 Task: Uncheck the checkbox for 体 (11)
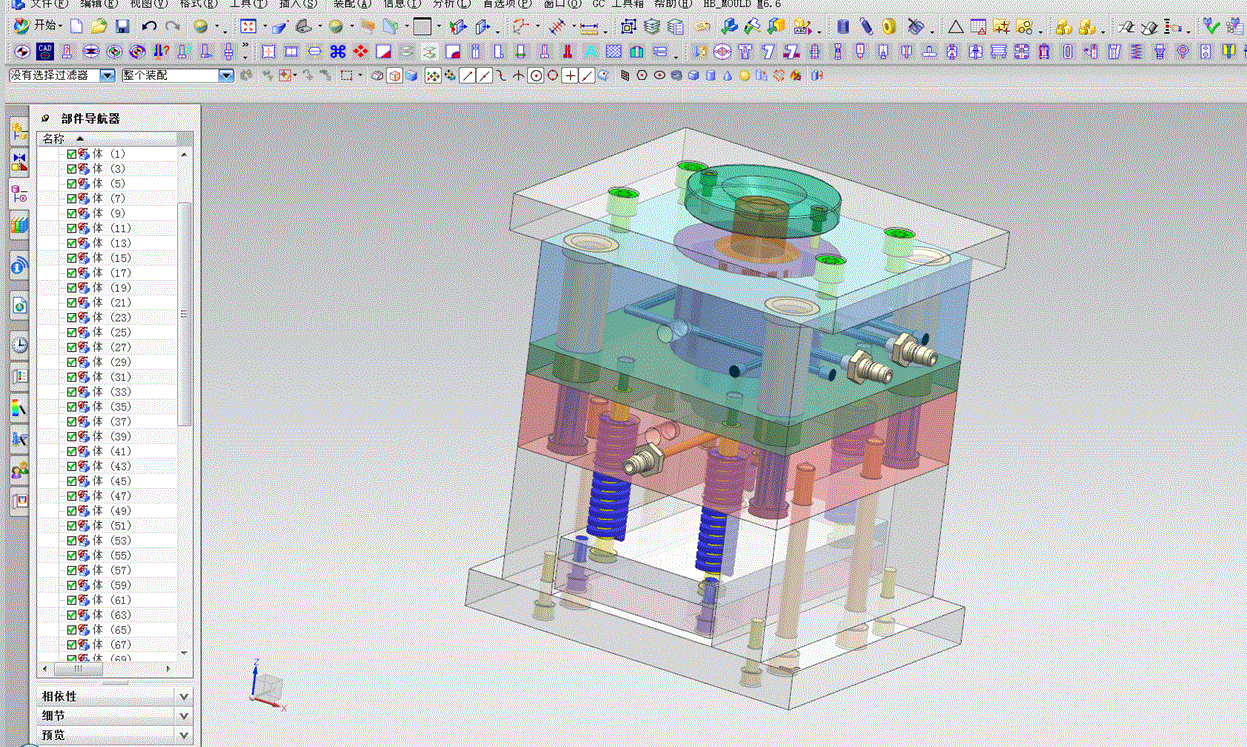[x=72, y=228]
